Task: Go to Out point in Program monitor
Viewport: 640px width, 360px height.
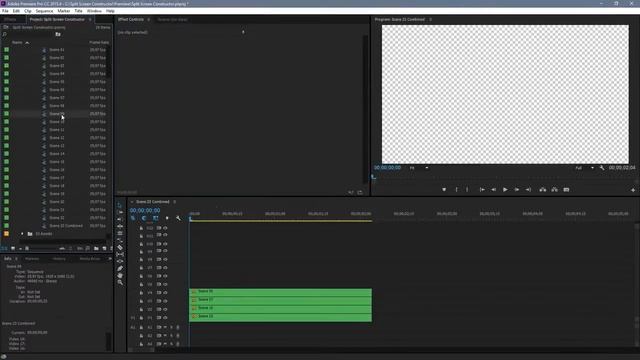Action: [528, 190]
